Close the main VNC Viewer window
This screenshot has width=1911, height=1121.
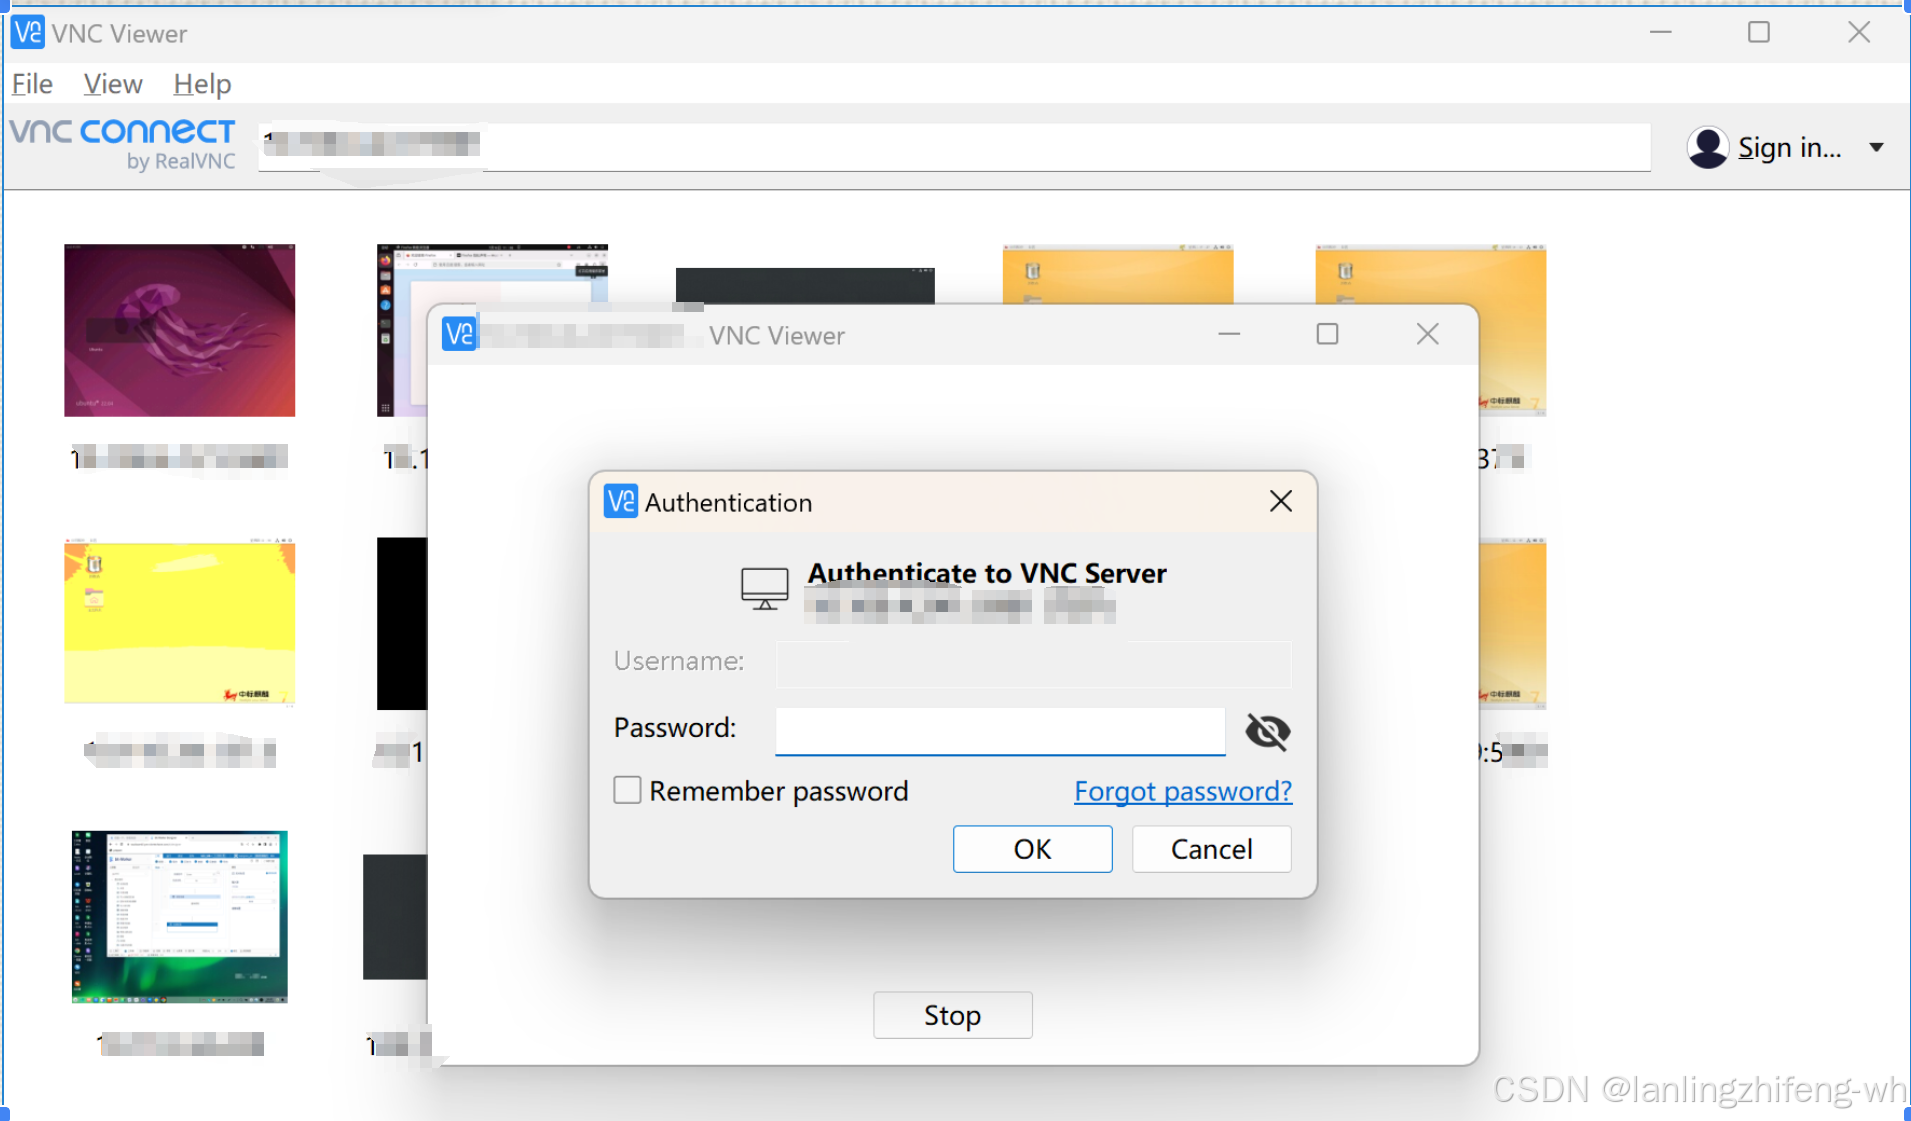coord(1858,33)
